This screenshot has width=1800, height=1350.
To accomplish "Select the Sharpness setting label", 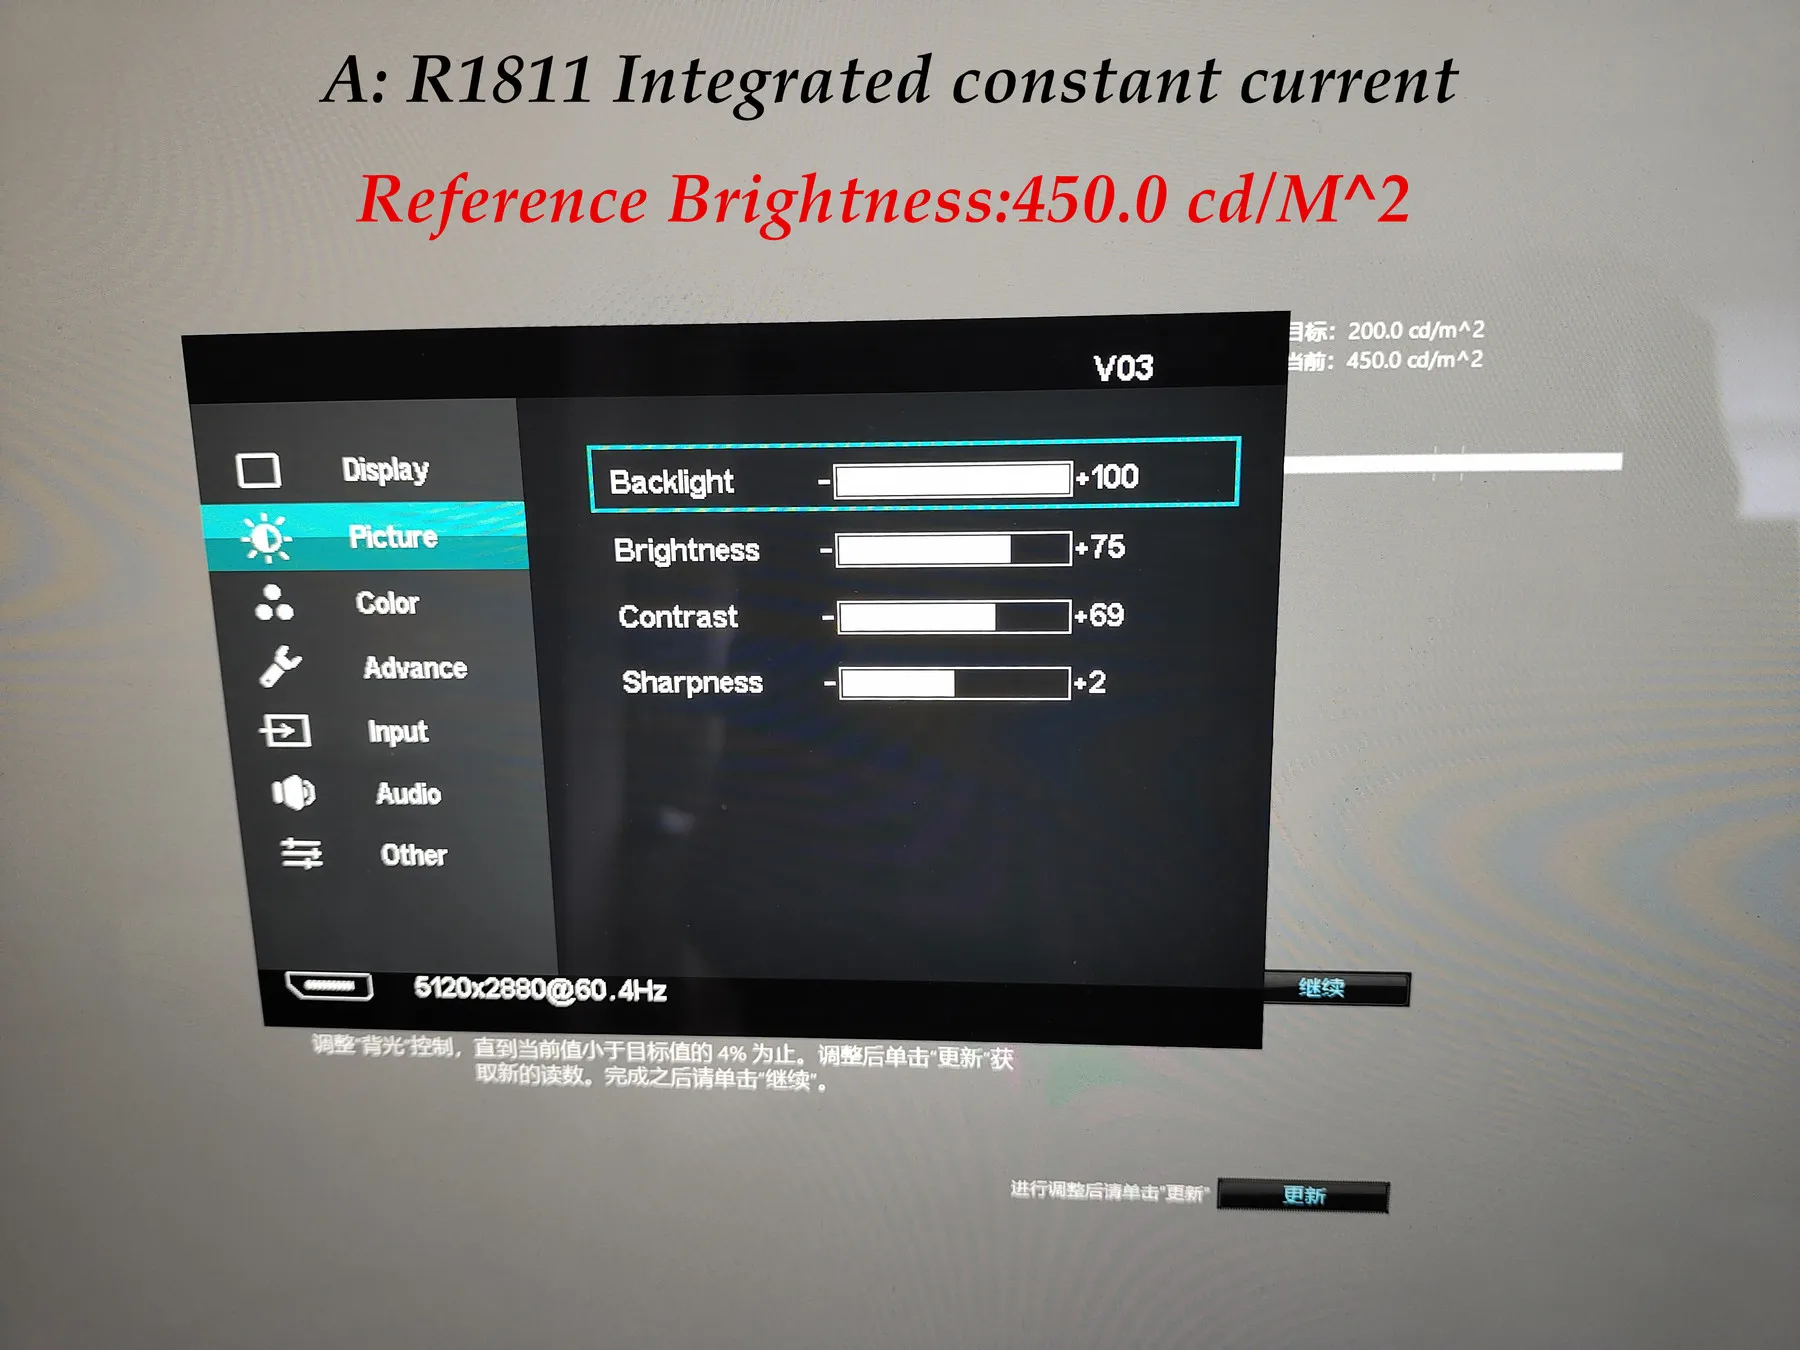I will (x=692, y=683).
